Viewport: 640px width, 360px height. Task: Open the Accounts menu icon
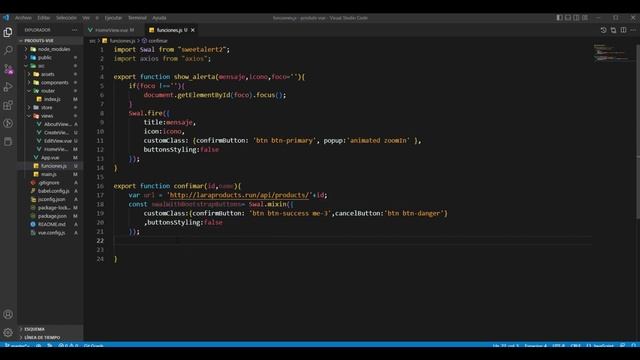[8, 314]
